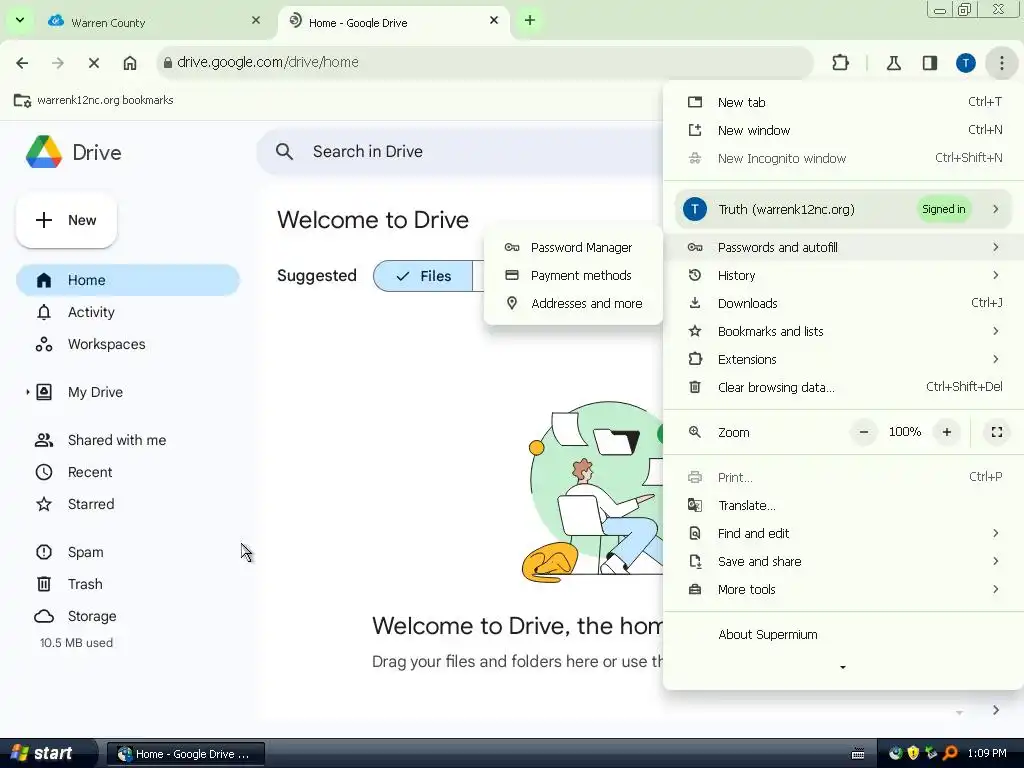The height and width of the screenshot is (768, 1024).
Task: Click the forward navigation arrow
Action: pos(57,63)
